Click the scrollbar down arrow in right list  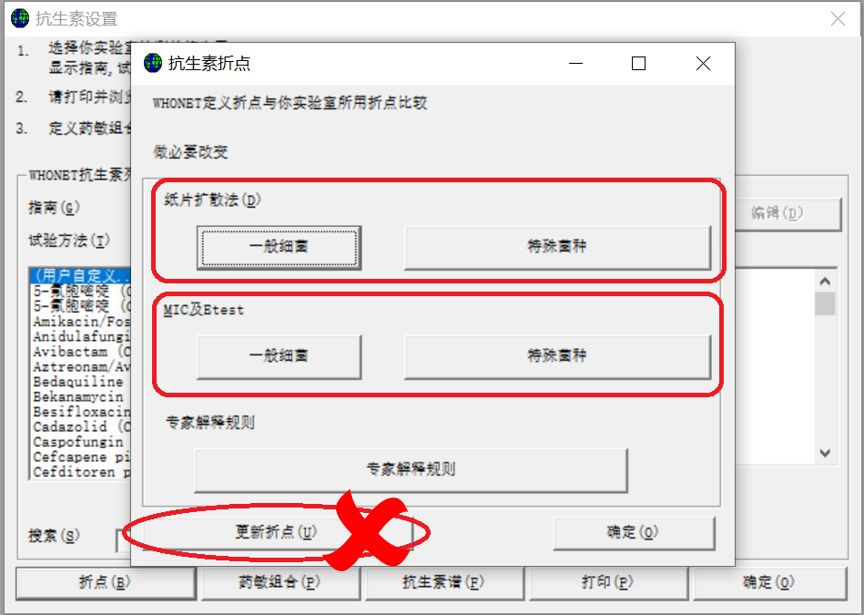pyautogui.click(x=825, y=453)
